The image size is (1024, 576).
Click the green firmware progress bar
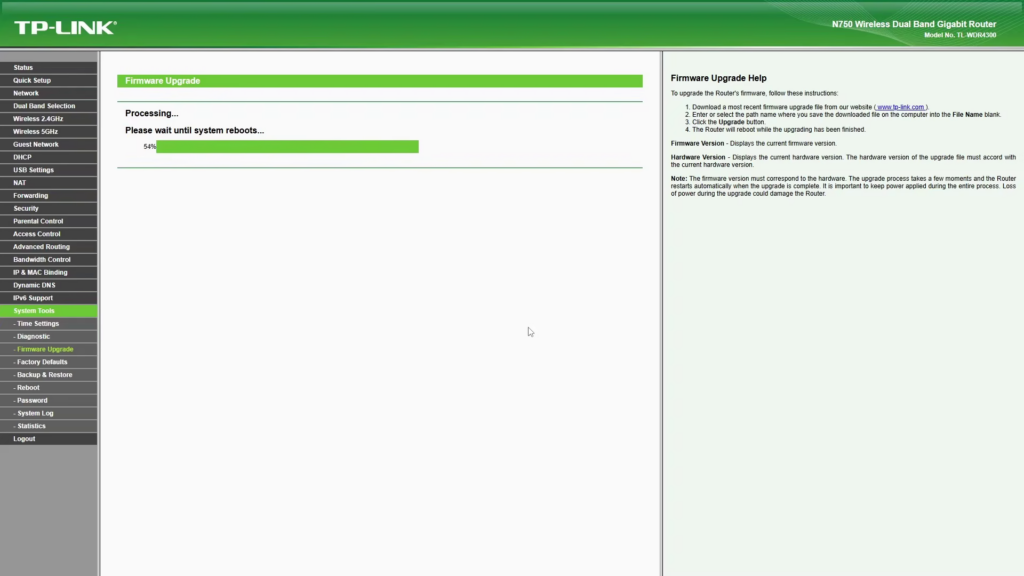coord(287,147)
